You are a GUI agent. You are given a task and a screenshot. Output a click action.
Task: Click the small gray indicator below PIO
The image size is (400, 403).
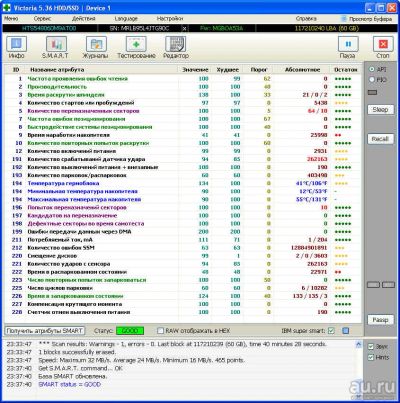coord(372,92)
